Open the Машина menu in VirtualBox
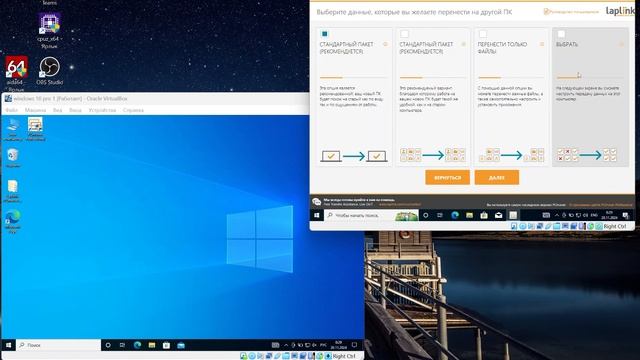Image resolution: width=640 pixels, height=360 pixels. [36, 110]
